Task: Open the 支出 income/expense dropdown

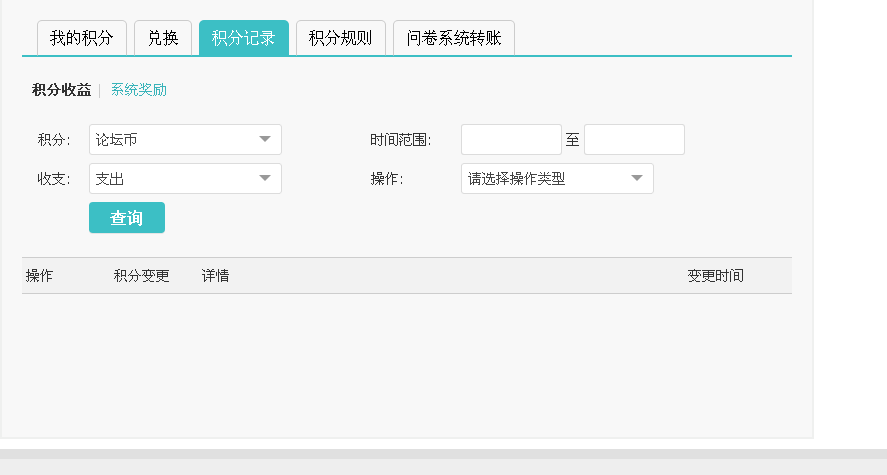Action: click(185, 179)
